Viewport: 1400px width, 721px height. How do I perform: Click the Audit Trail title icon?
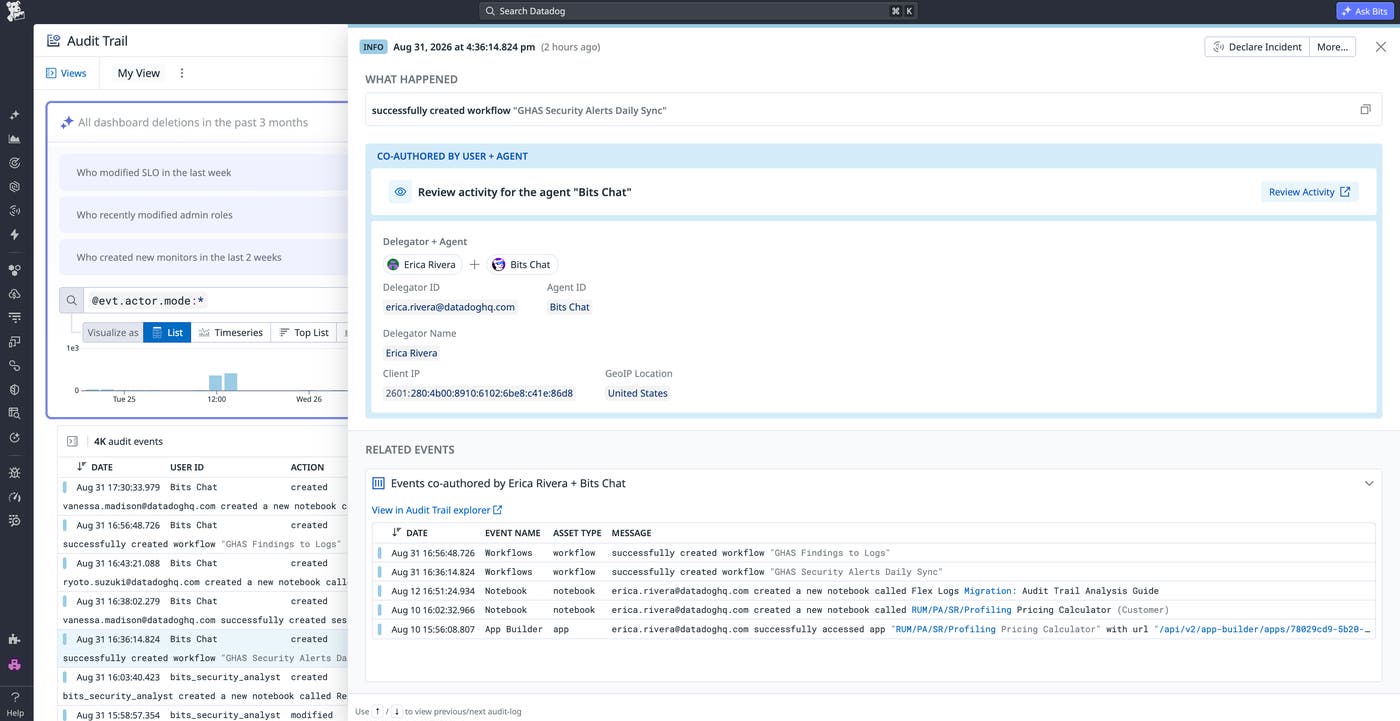53,41
